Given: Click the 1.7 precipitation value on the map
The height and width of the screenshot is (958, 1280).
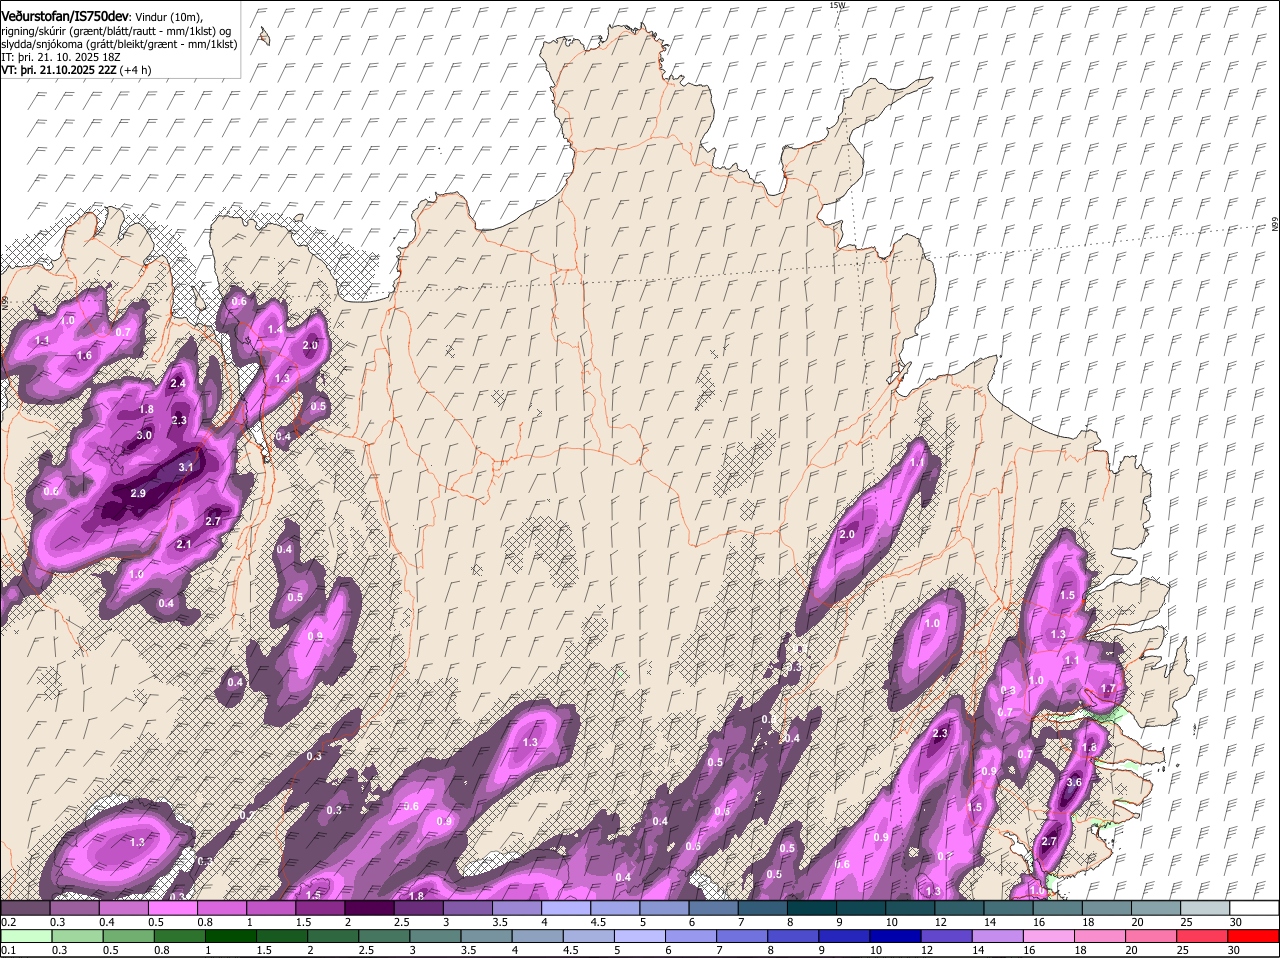Looking at the screenshot, I should [1107, 689].
